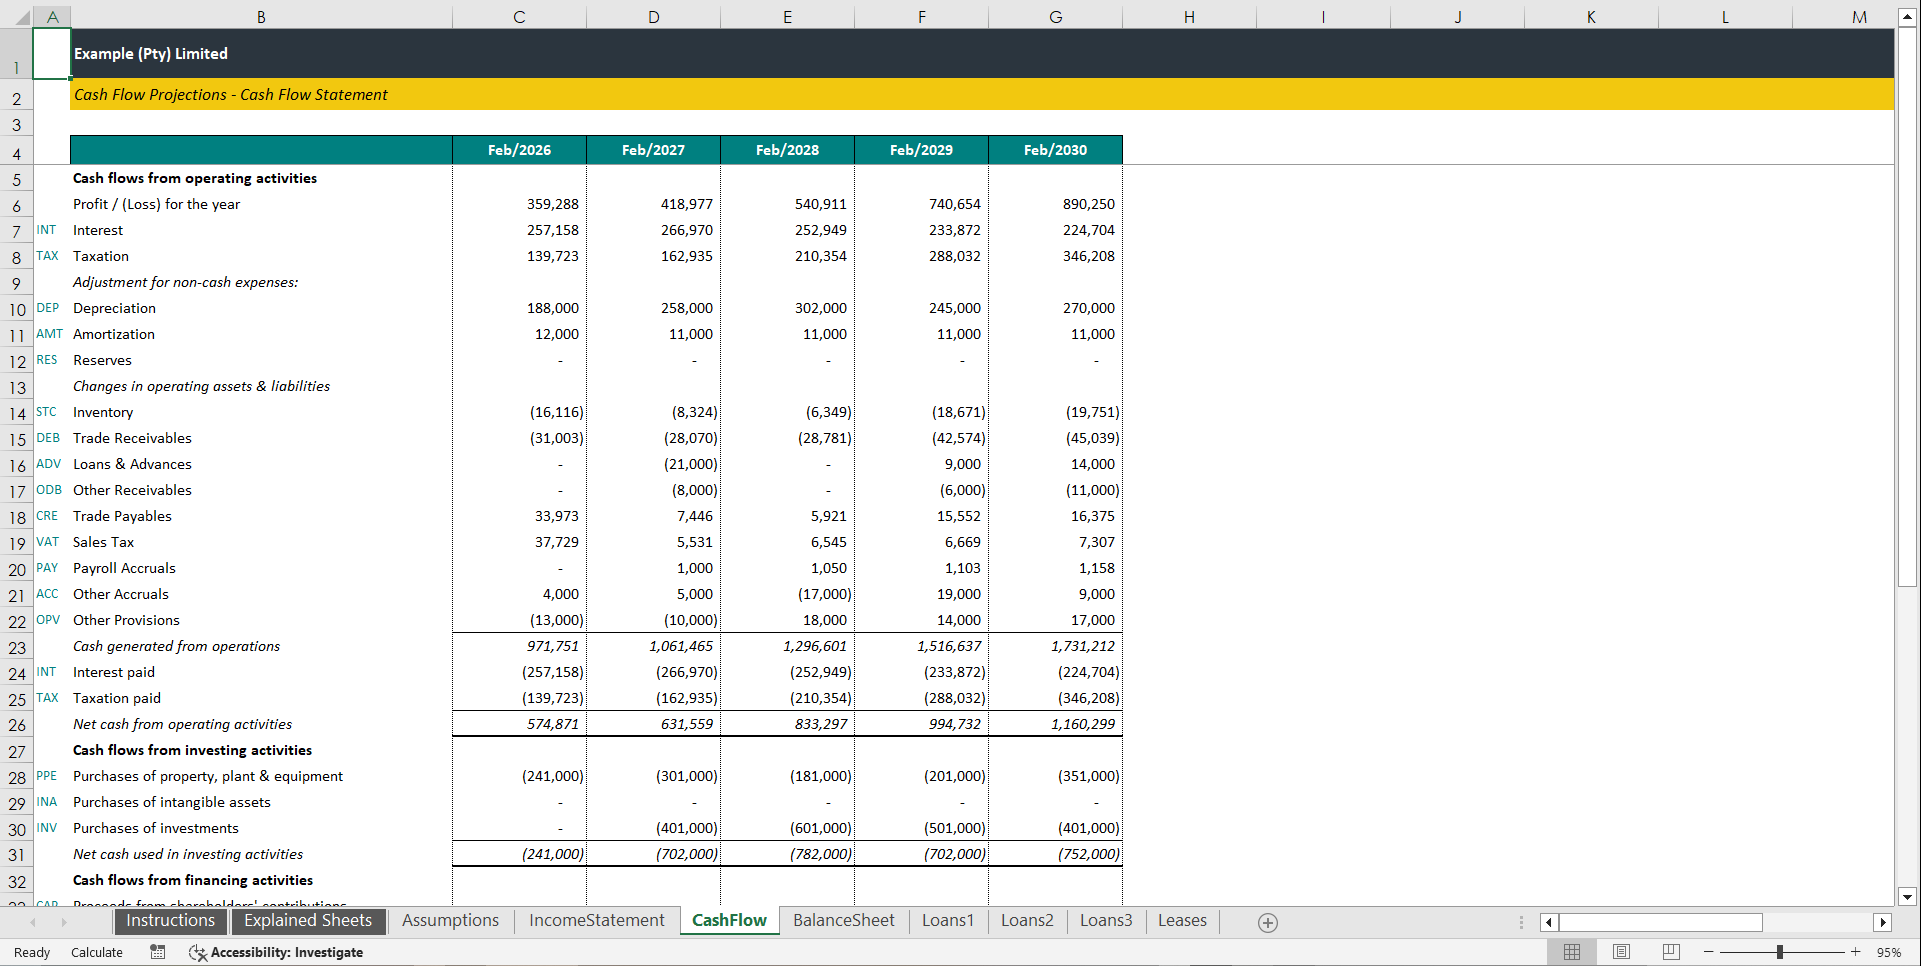Select row 10 Depreciation header

click(x=16, y=309)
